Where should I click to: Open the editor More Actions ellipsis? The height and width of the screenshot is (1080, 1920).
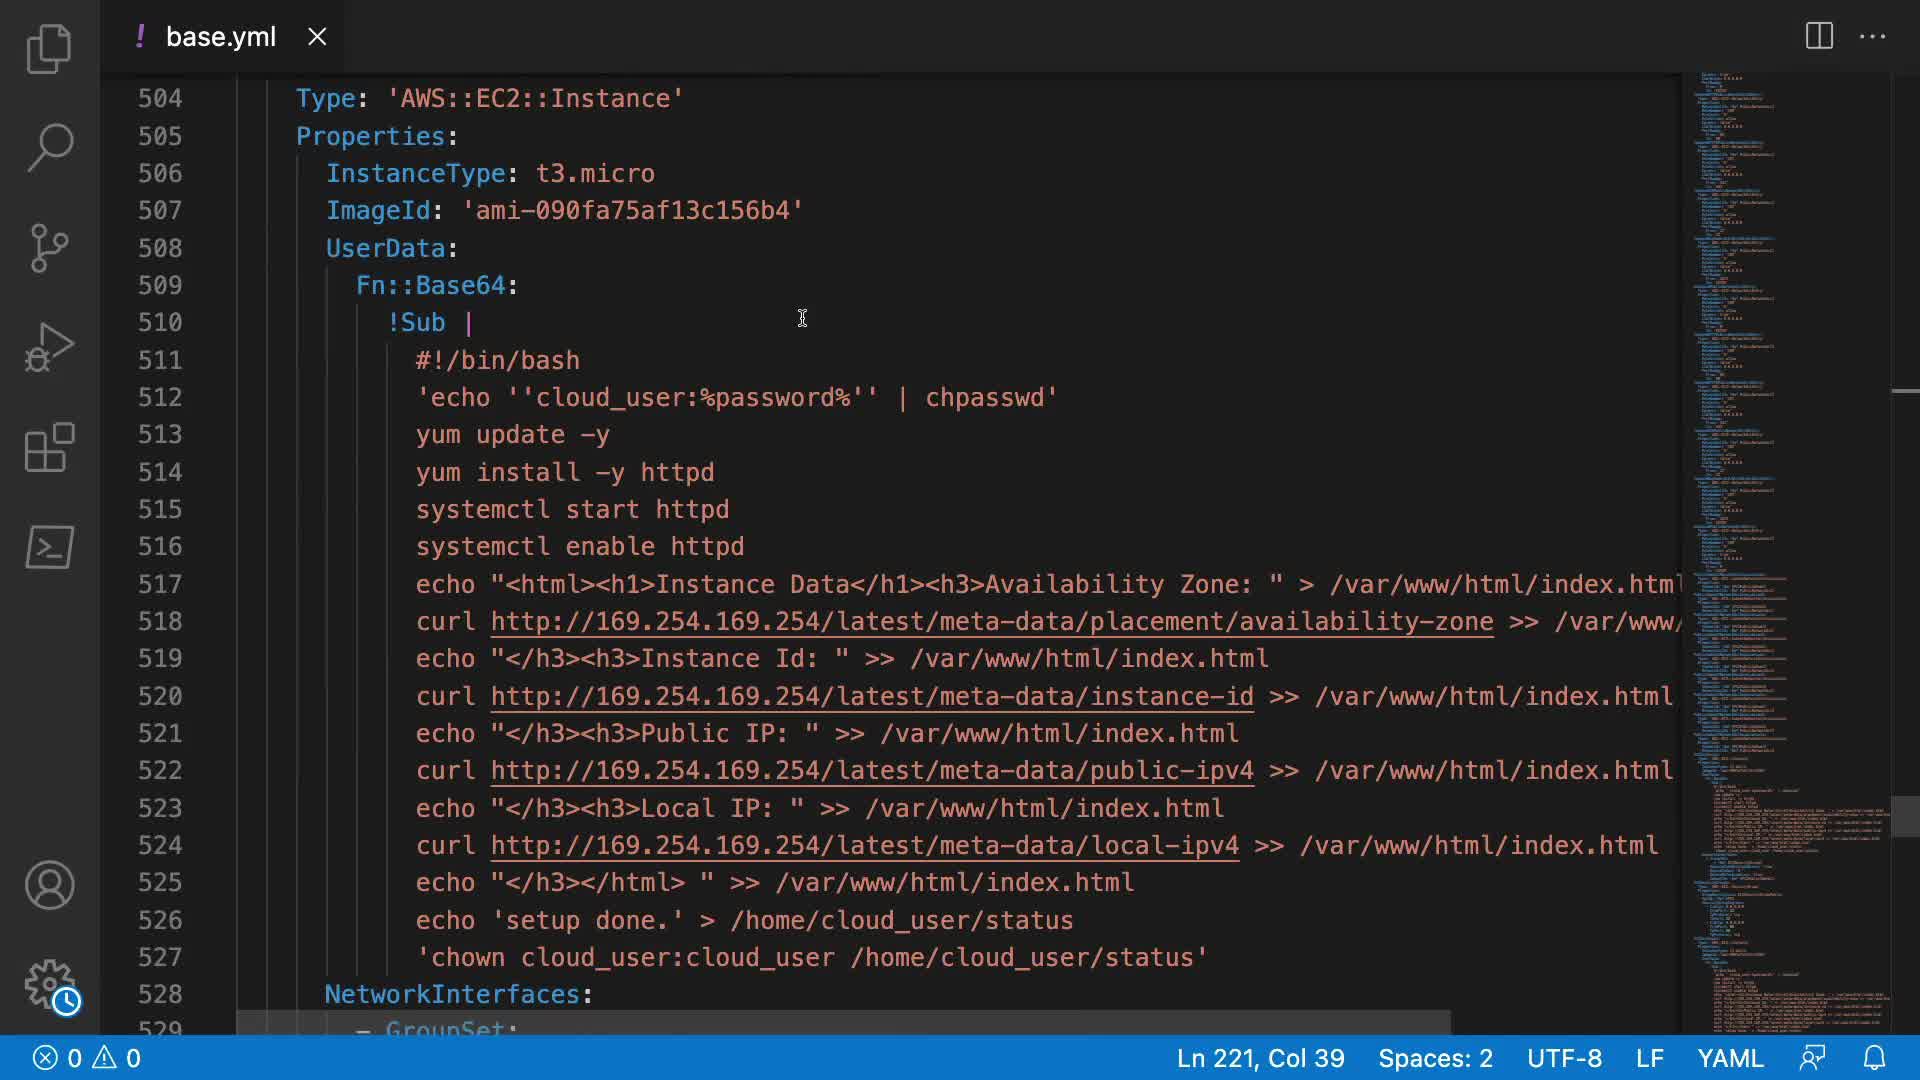coord(1872,37)
